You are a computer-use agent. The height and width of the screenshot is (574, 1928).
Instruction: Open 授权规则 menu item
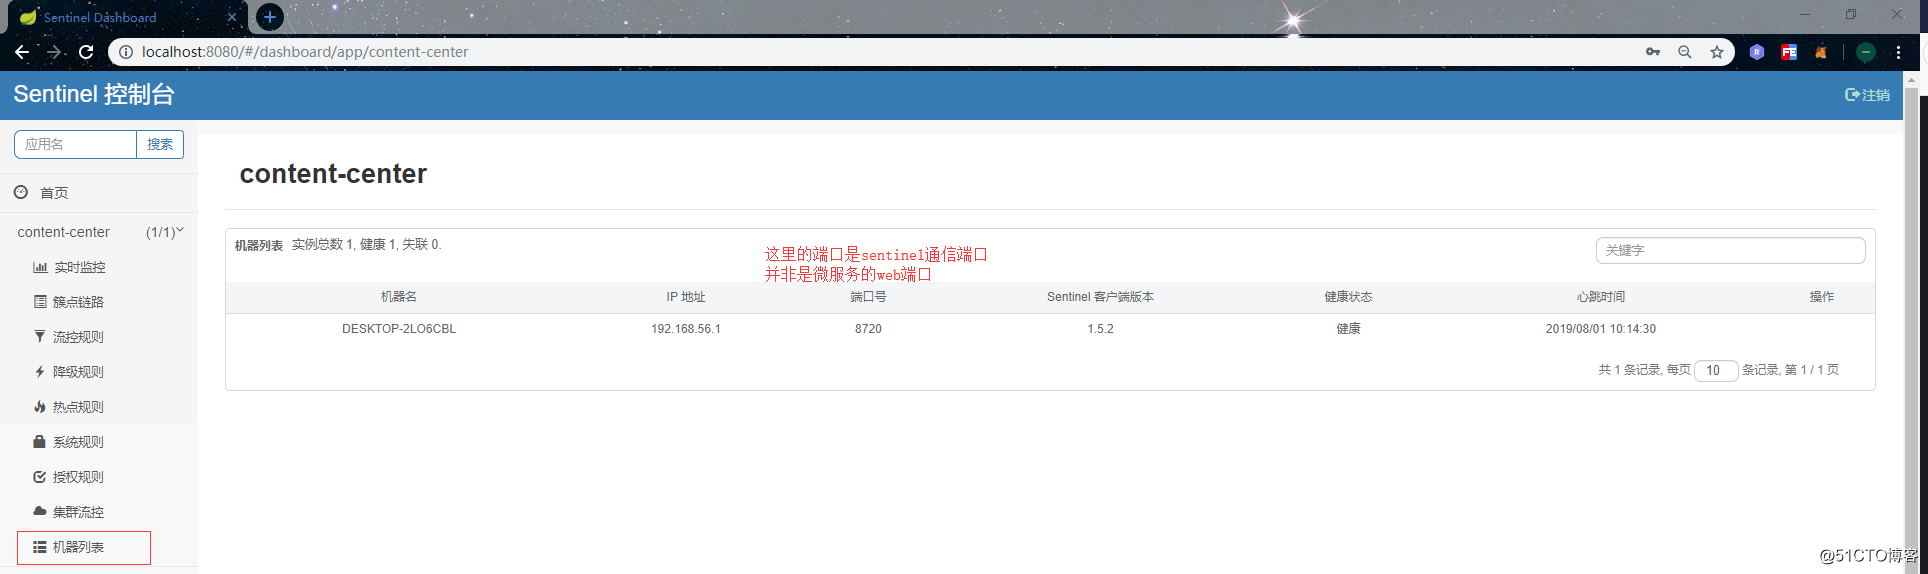click(78, 477)
